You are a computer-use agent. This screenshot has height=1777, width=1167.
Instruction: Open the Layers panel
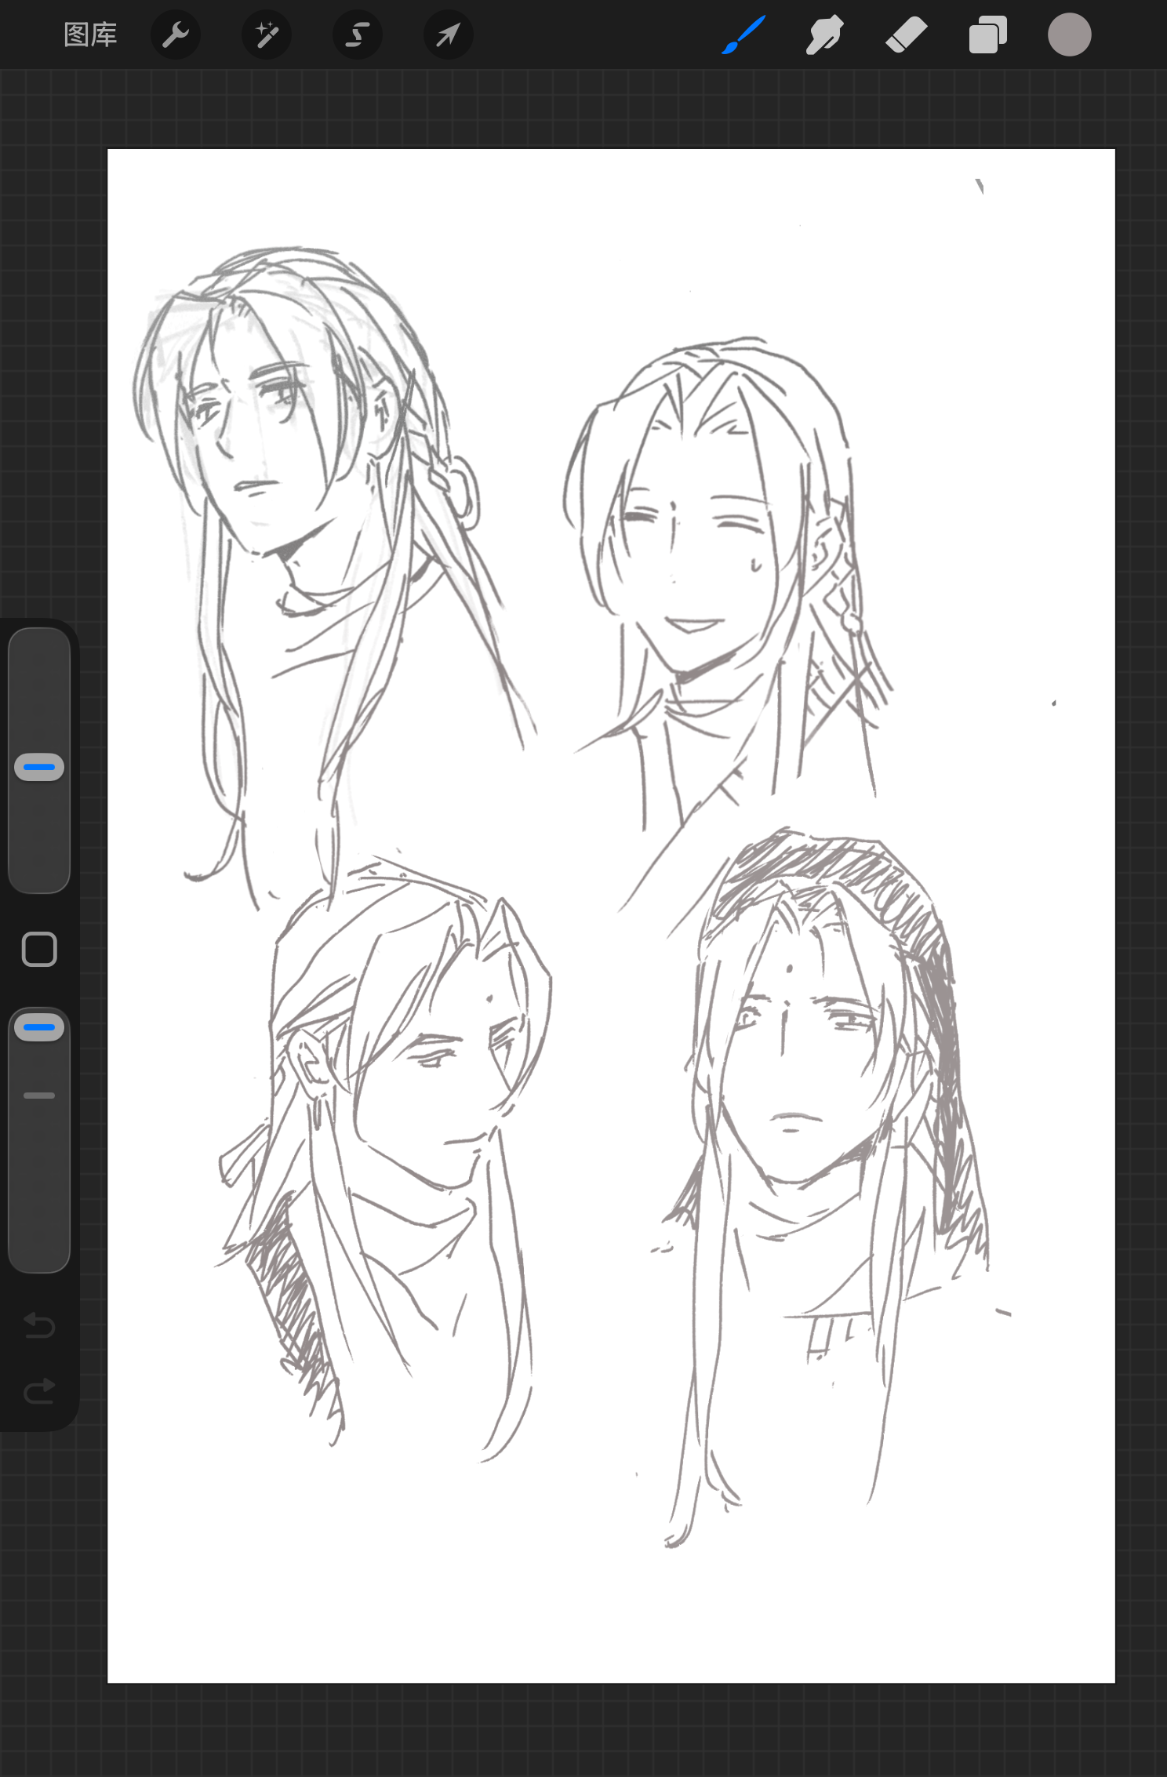pos(988,35)
